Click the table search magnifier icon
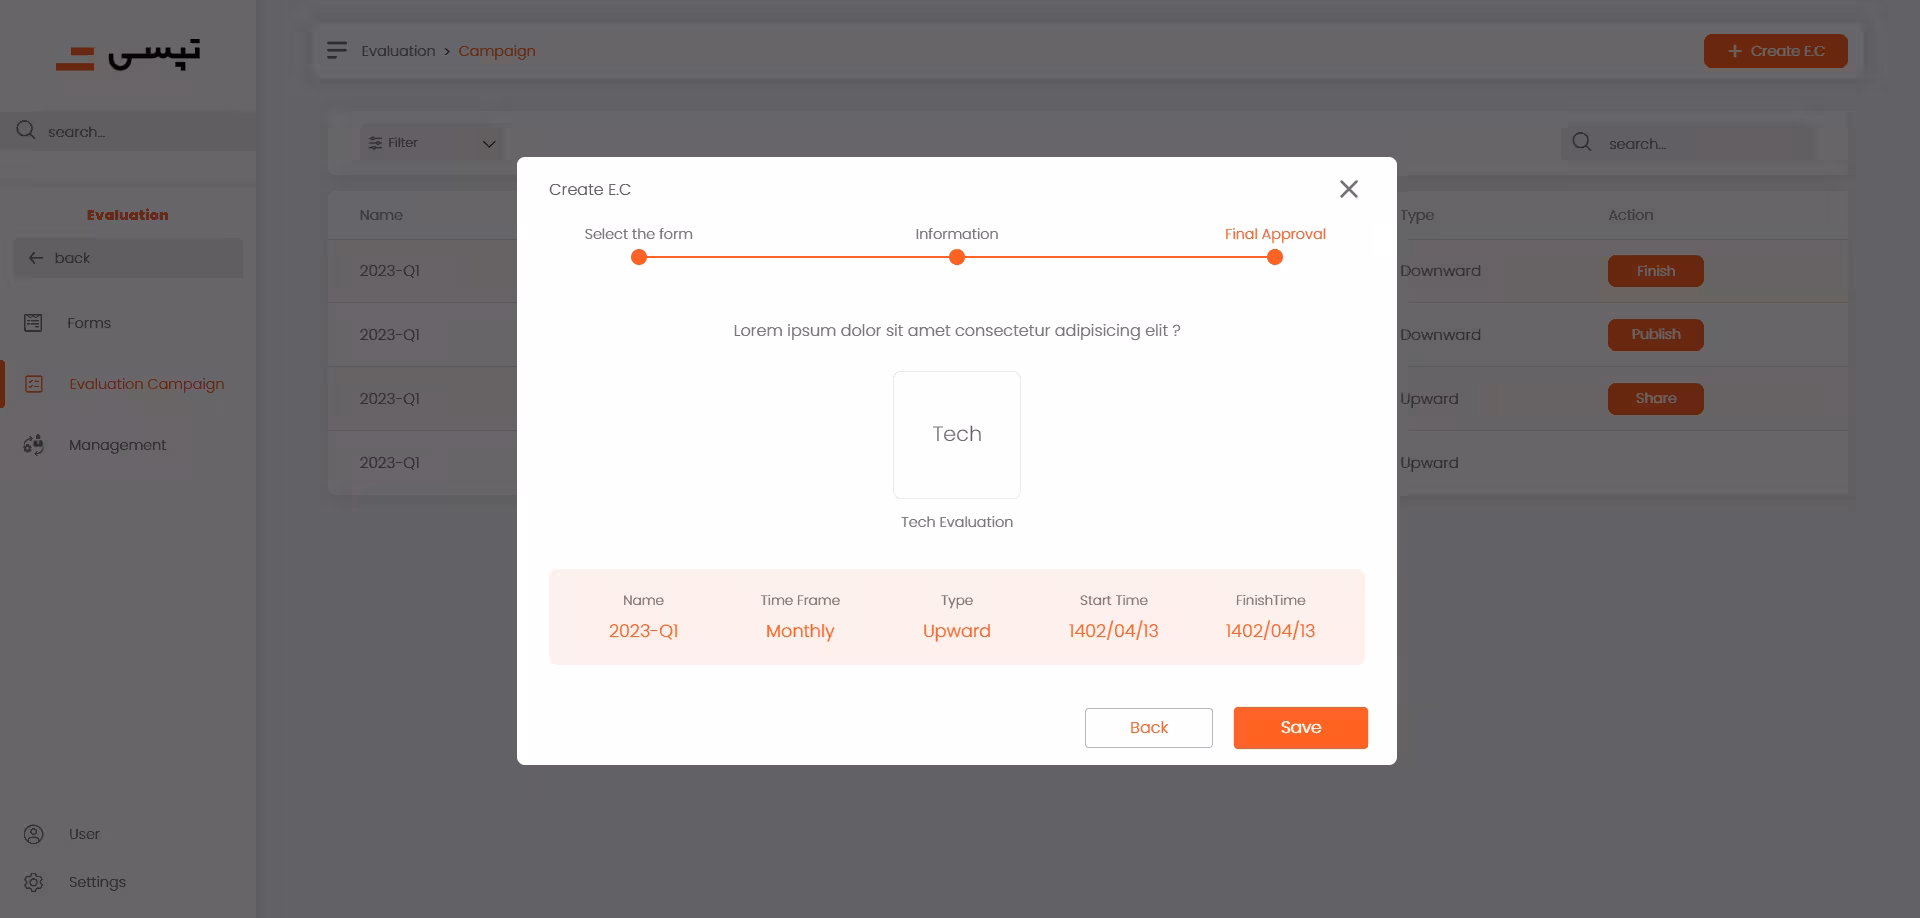The height and width of the screenshot is (918, 1920). click(x=1582, y=142)
